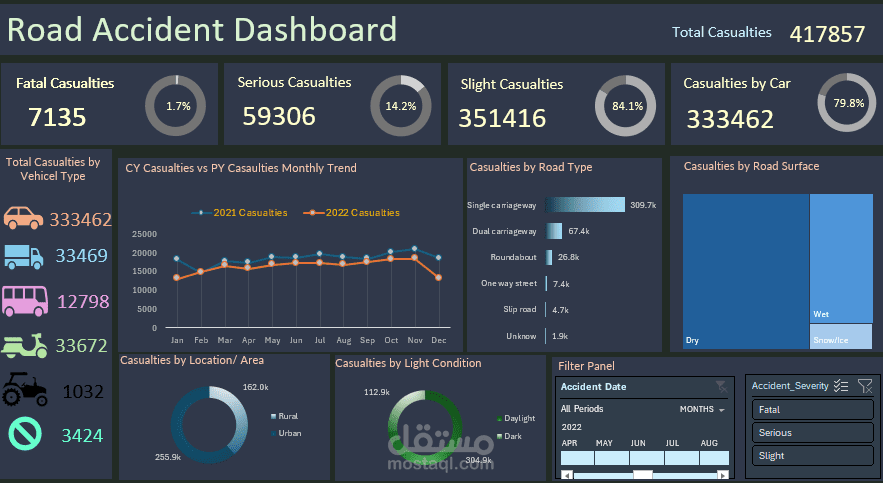Click the 255.9k urban data label
Image resolution: width=883 pixels, height=483 pixels.
click(x=168, y=457)
